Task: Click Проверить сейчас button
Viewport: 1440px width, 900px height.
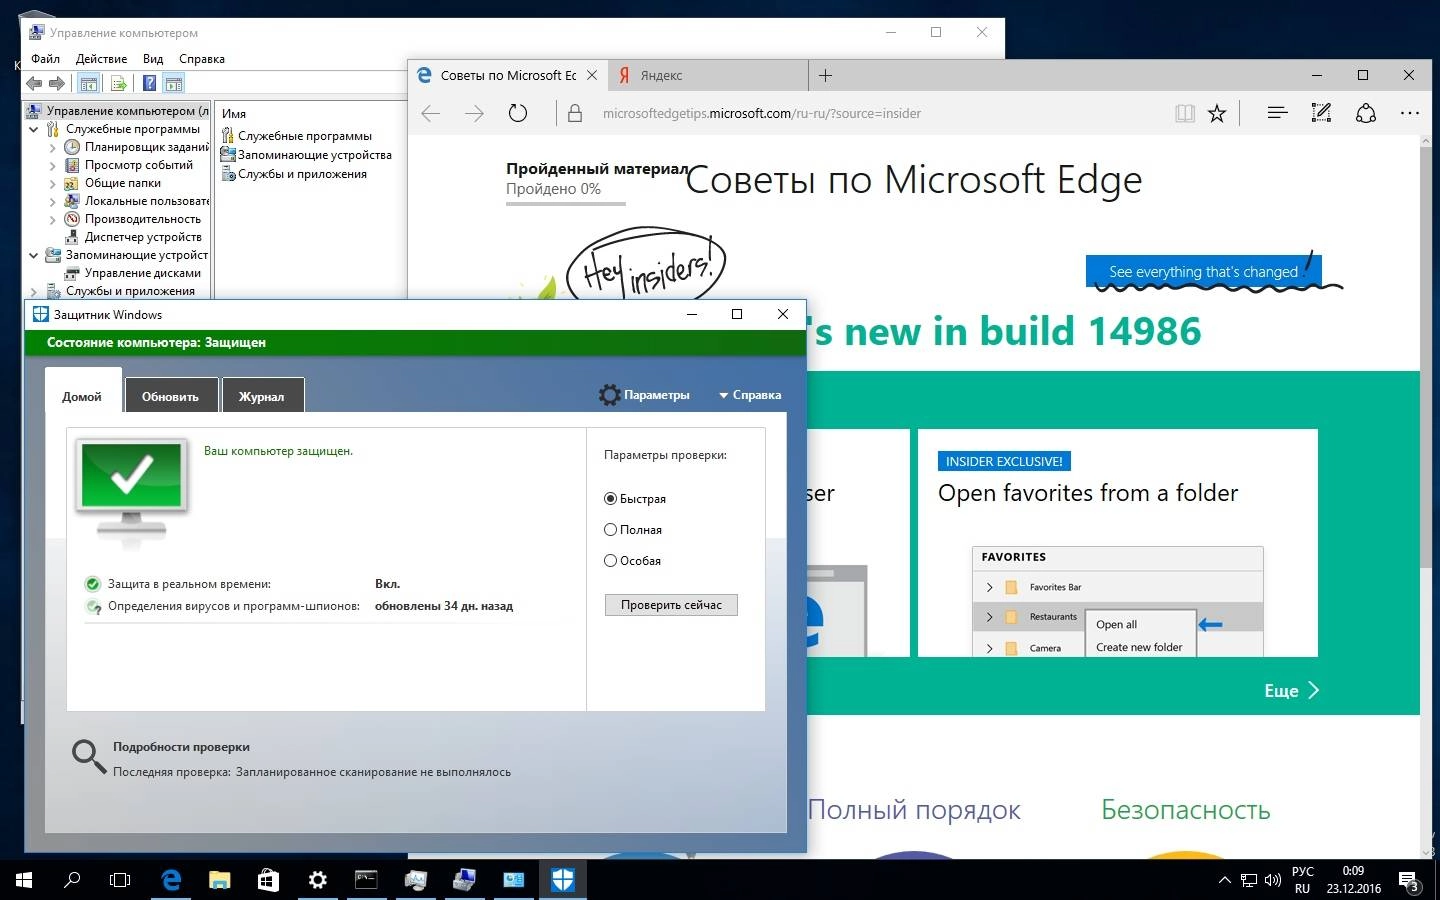Action: point(671,605)
